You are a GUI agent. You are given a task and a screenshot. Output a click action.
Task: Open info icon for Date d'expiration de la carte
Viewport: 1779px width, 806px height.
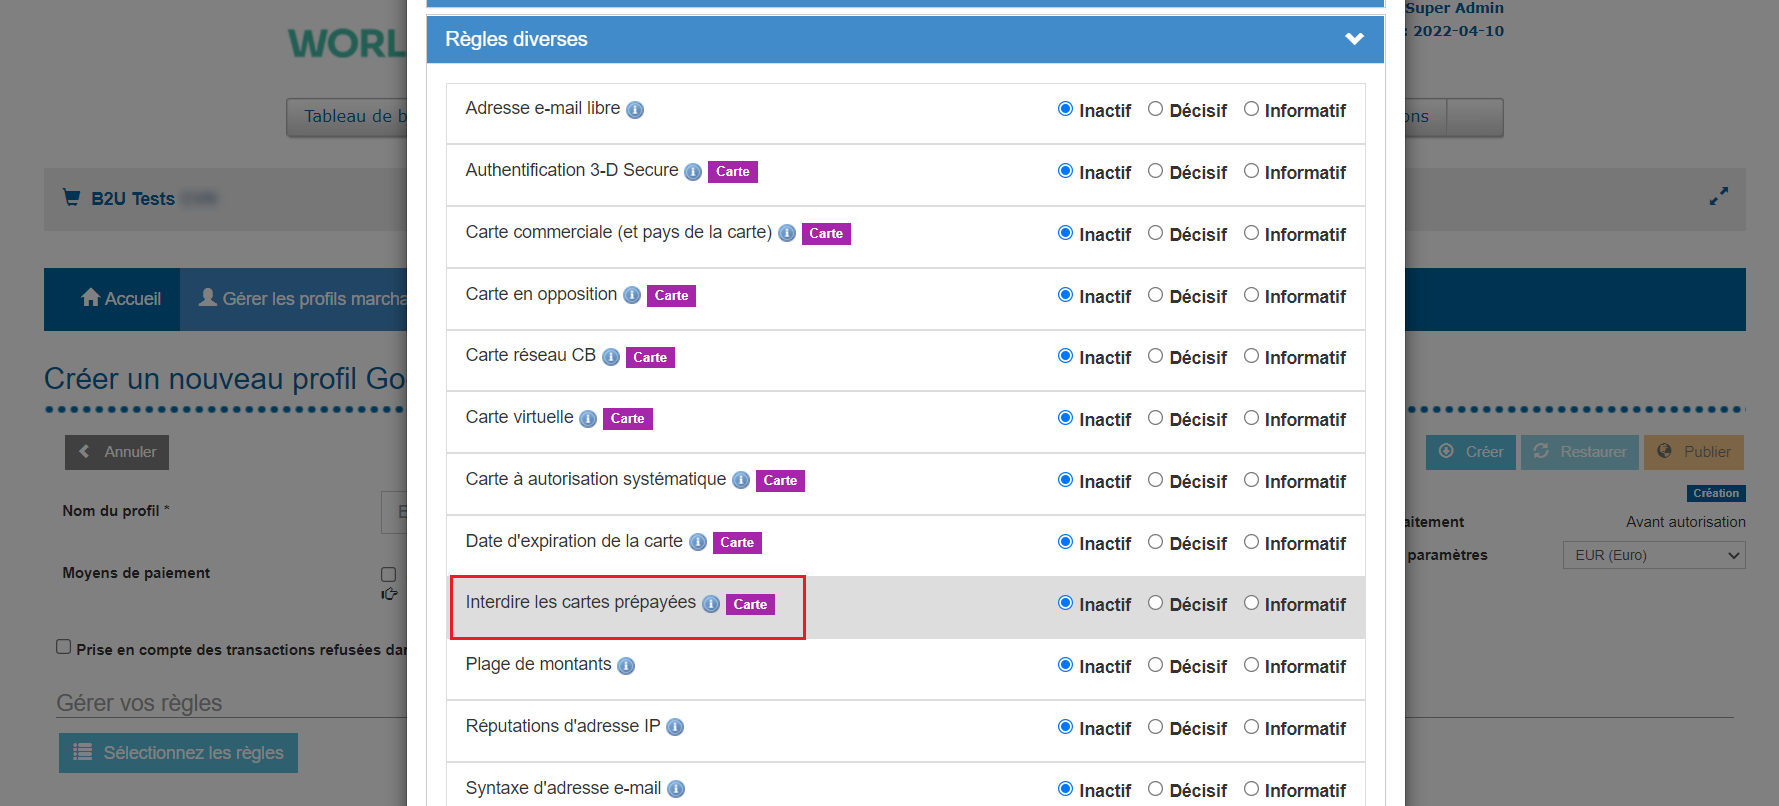[x=698, y=543]
